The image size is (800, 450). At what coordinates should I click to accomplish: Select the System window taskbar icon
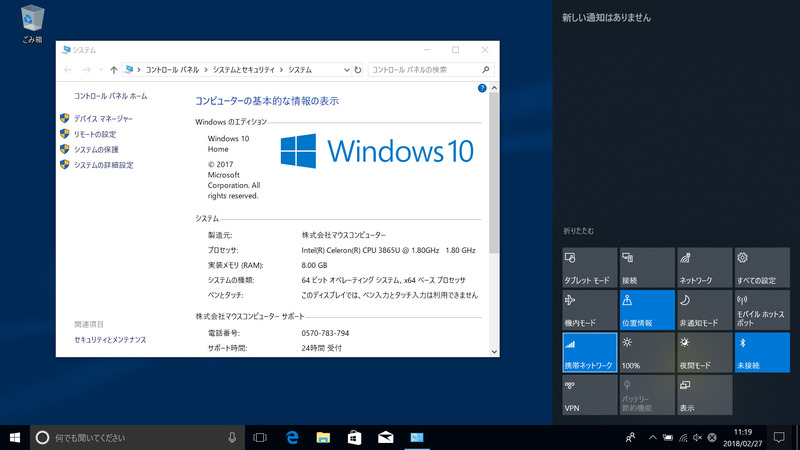[x=417, y=437]
